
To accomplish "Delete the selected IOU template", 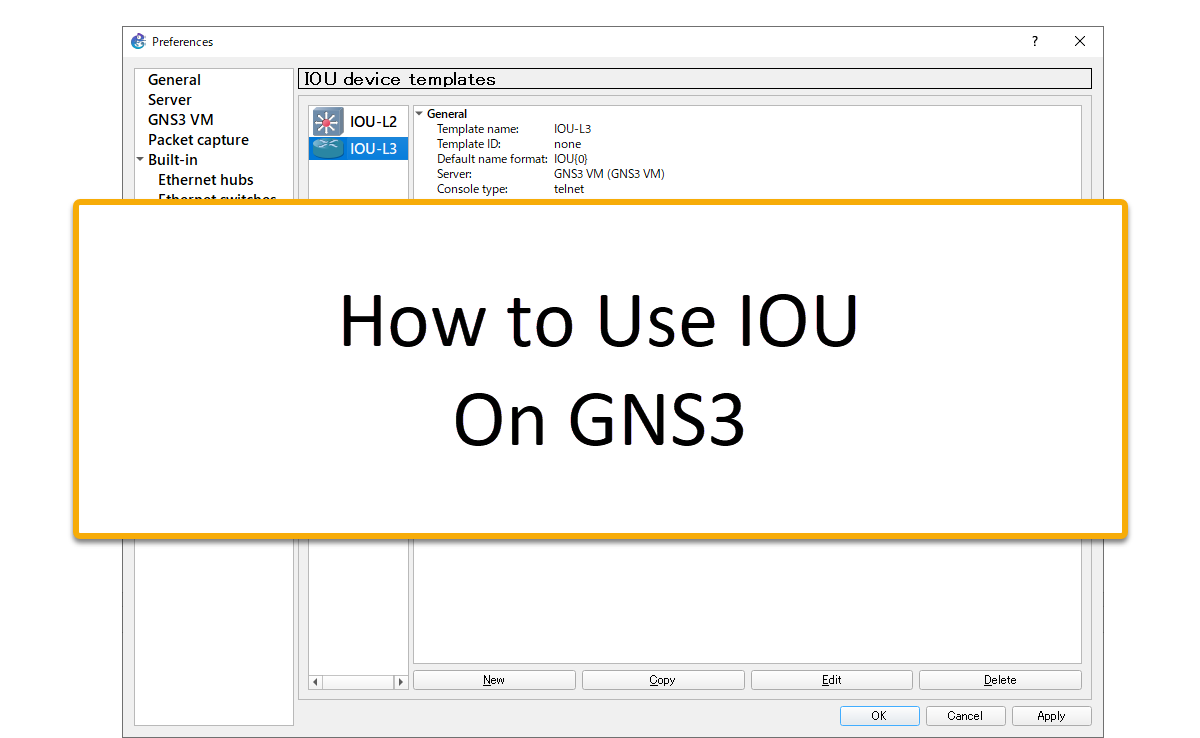I will point(1000,680).
